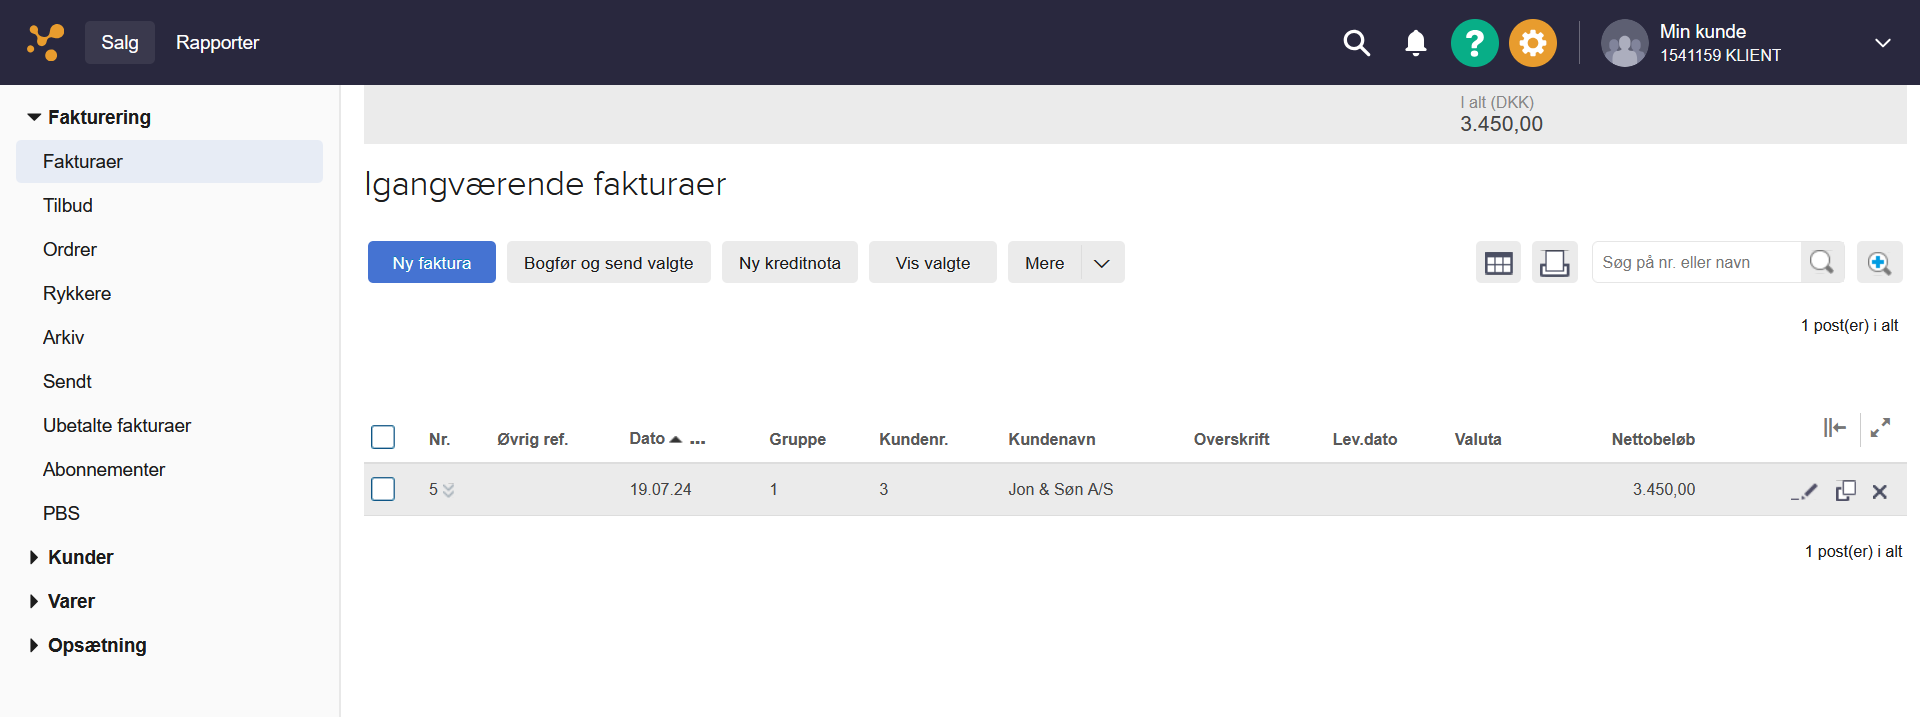Click the search magnifier in top bar
The image size is (1920, 717).
click(x=1356, y=43)
